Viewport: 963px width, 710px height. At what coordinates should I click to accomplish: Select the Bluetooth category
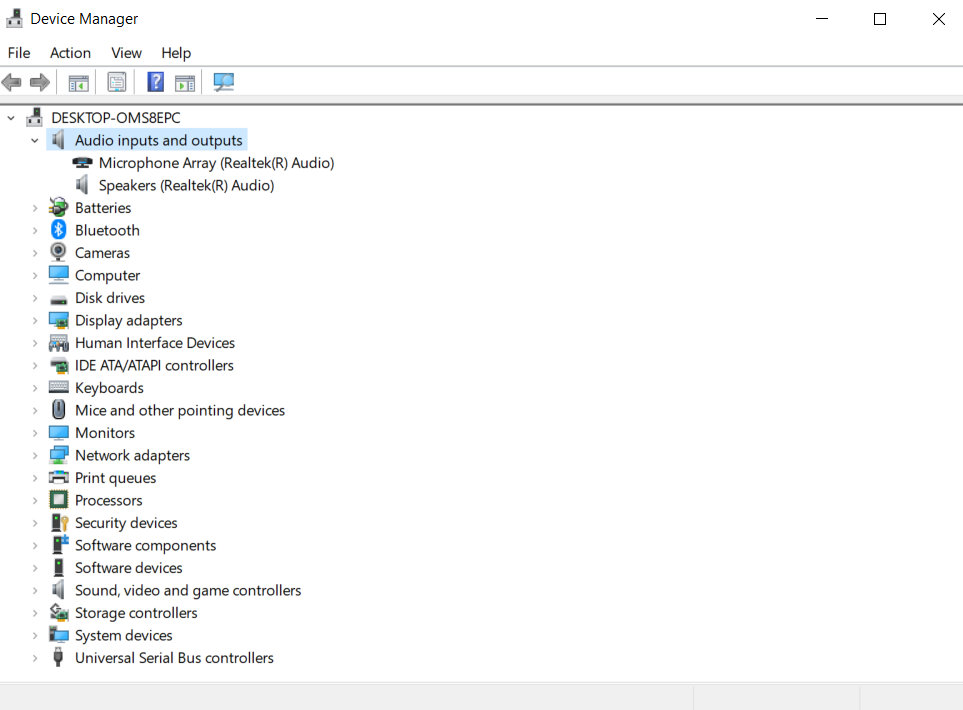(x=107, y=230)
